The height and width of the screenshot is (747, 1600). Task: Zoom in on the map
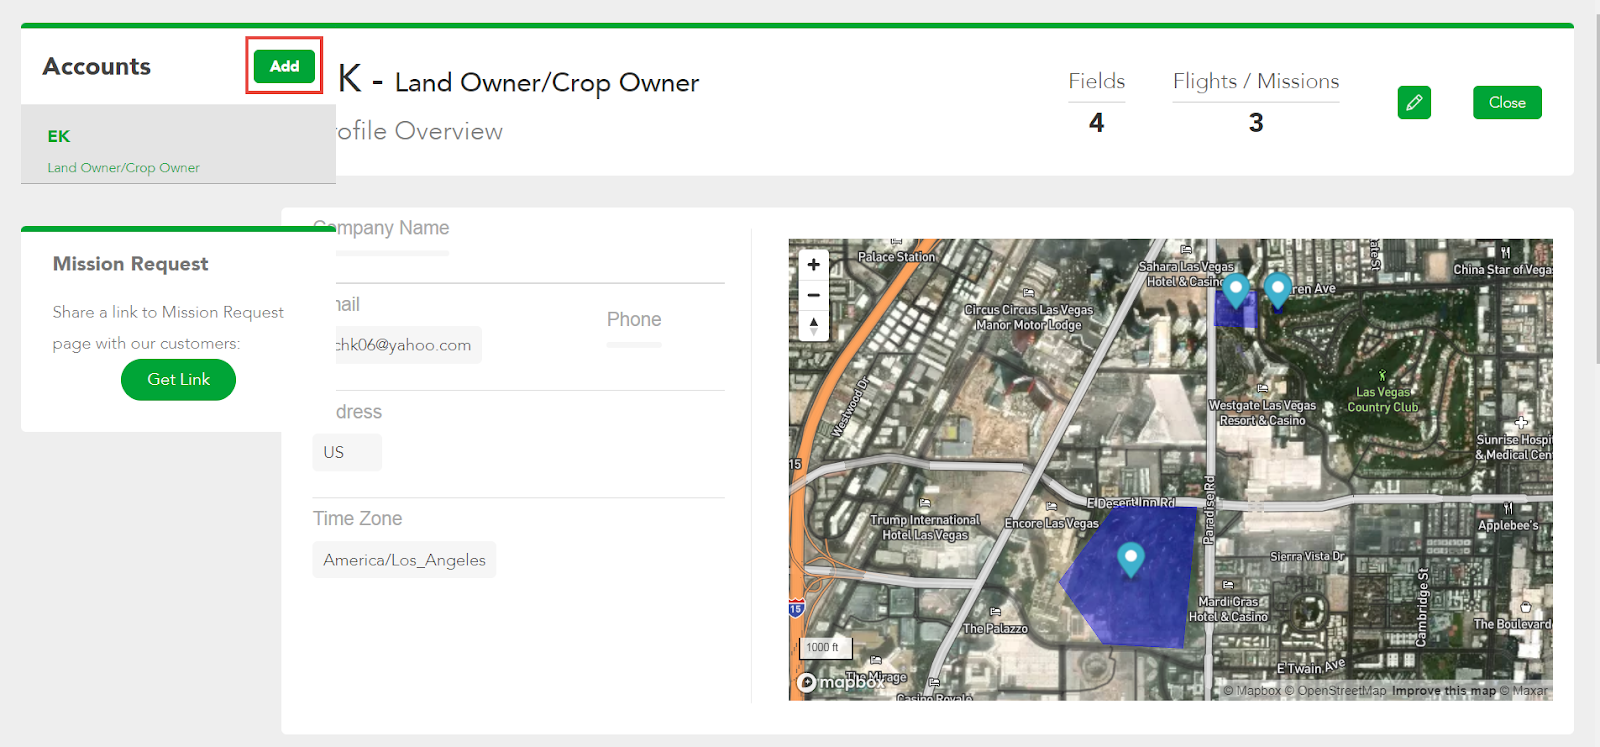[x=814, y=265]
